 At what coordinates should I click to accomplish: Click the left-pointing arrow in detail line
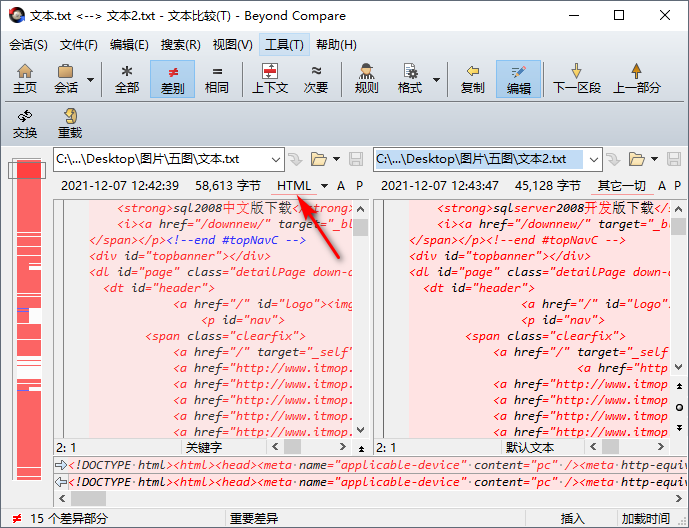coord(61,482)
